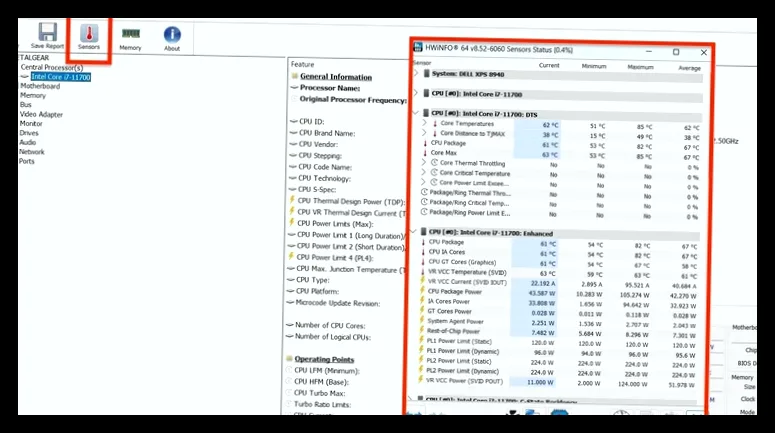Select the CPU Platform: row
775x433 pixels.
tap(317, 291)
